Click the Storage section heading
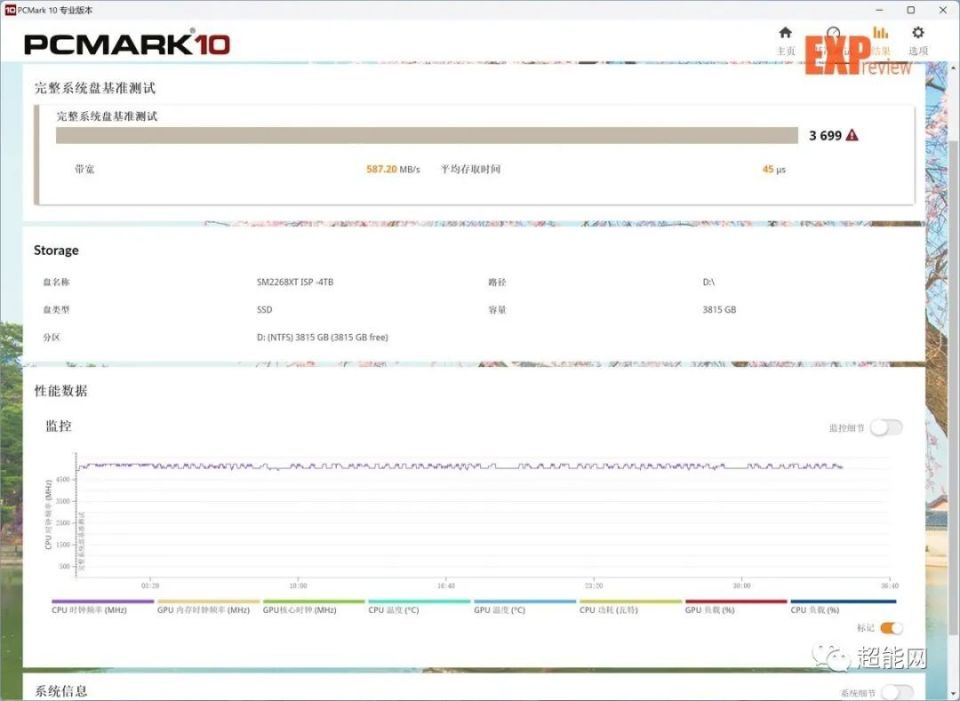 [x=56, y=250]
